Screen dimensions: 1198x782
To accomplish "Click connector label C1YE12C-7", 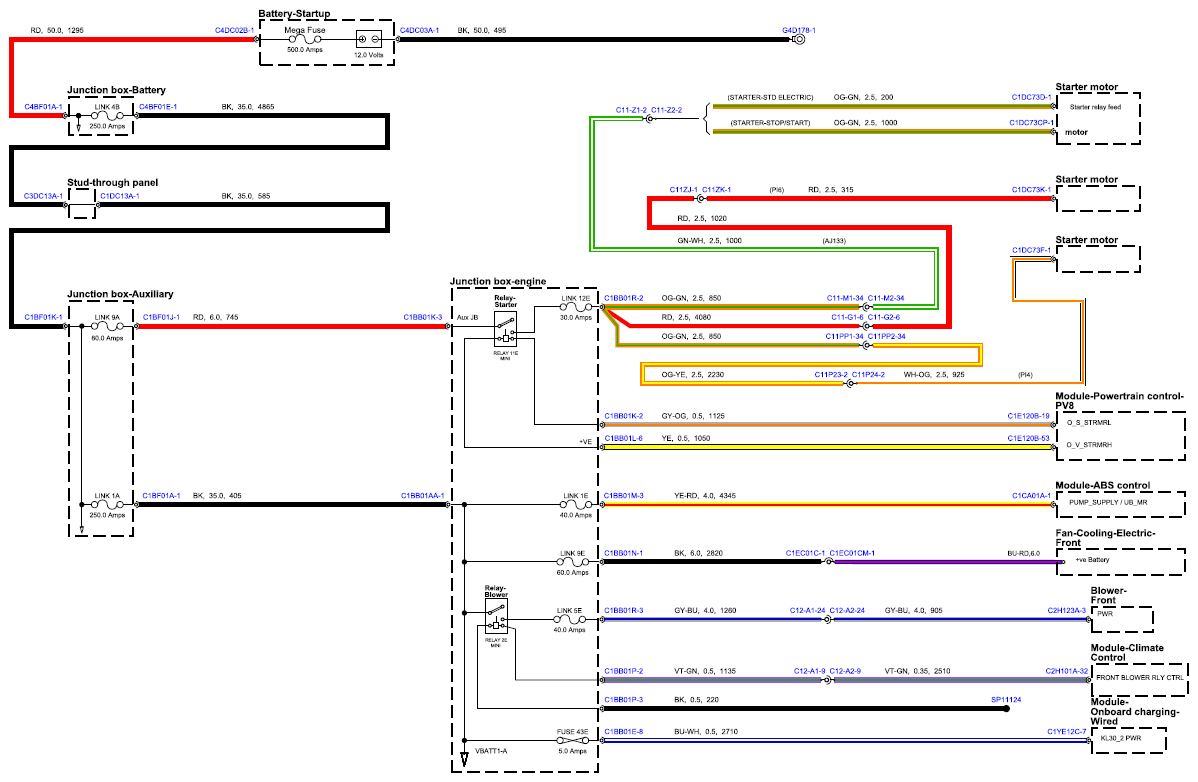I will pyautogui.click(x=1067, y=732).
